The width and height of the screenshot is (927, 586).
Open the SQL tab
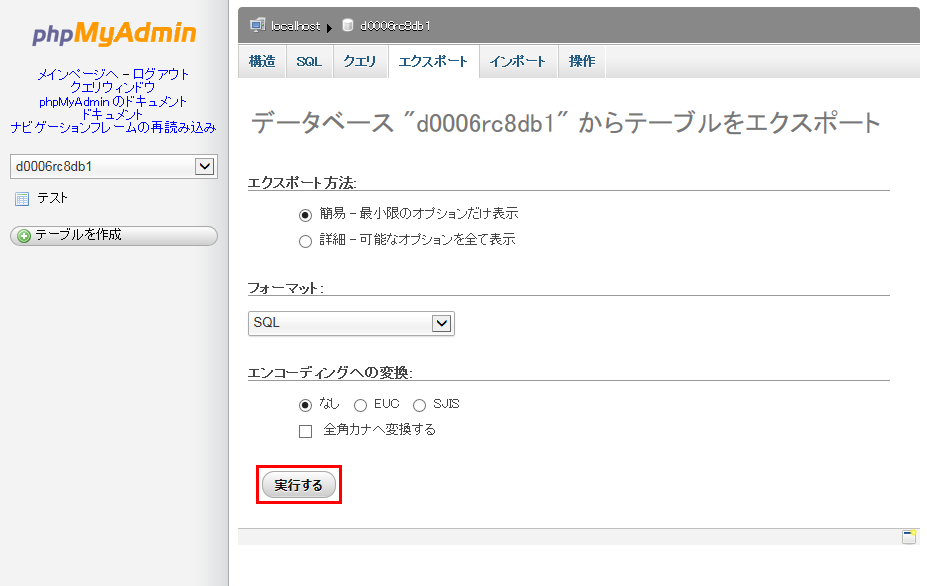(308, 60)
